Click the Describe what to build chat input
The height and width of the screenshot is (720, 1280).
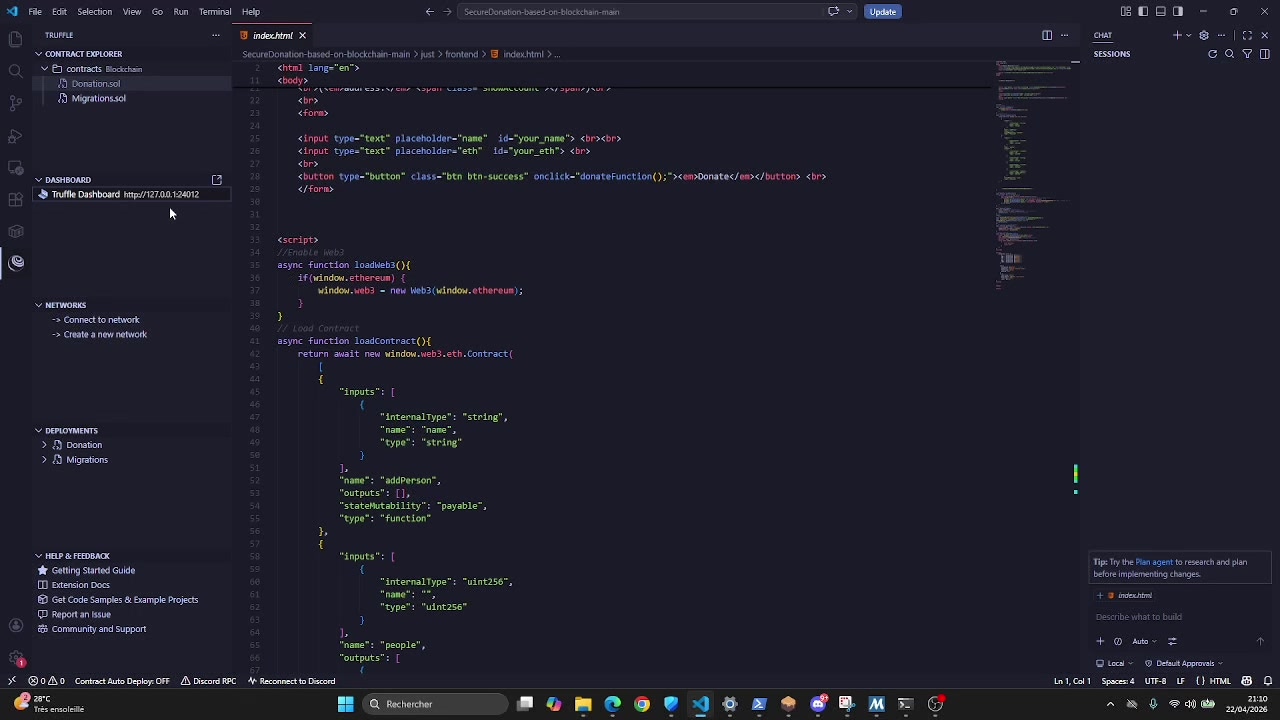(1179, 617)
